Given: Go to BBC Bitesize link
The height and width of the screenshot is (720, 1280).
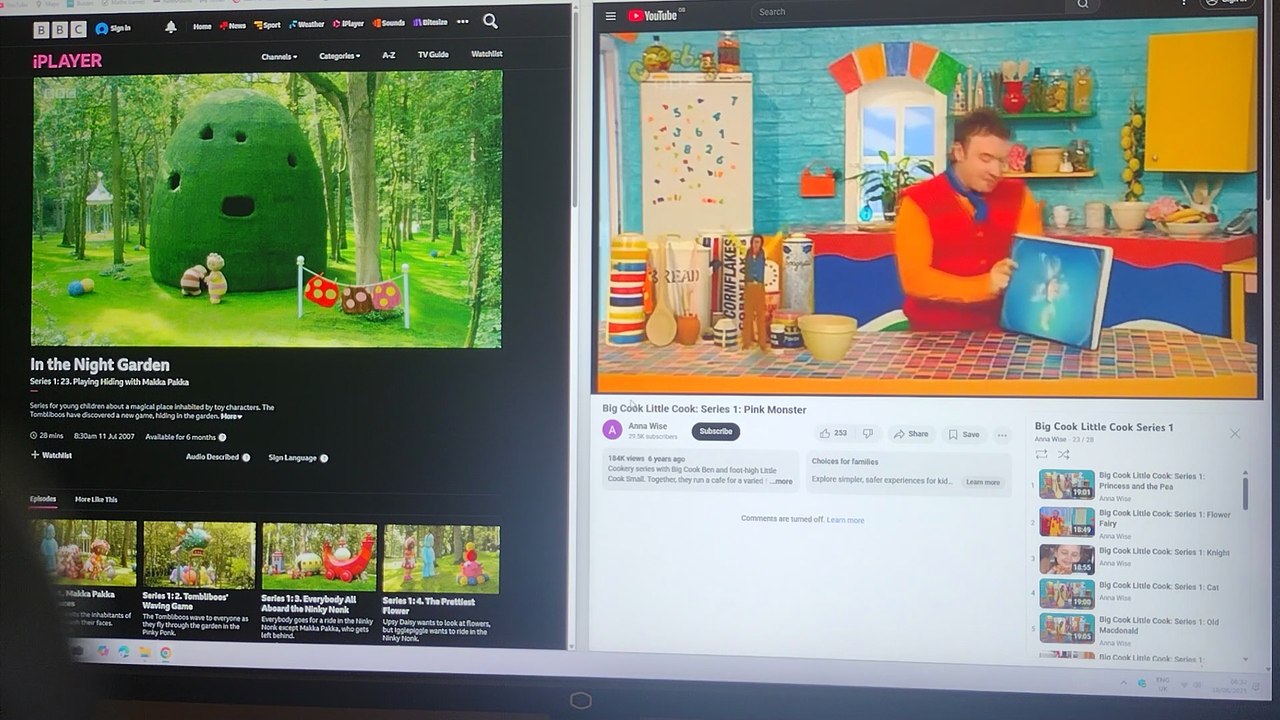Looking at the screenshot, I should pyautogui.click(x=430, y=22).
